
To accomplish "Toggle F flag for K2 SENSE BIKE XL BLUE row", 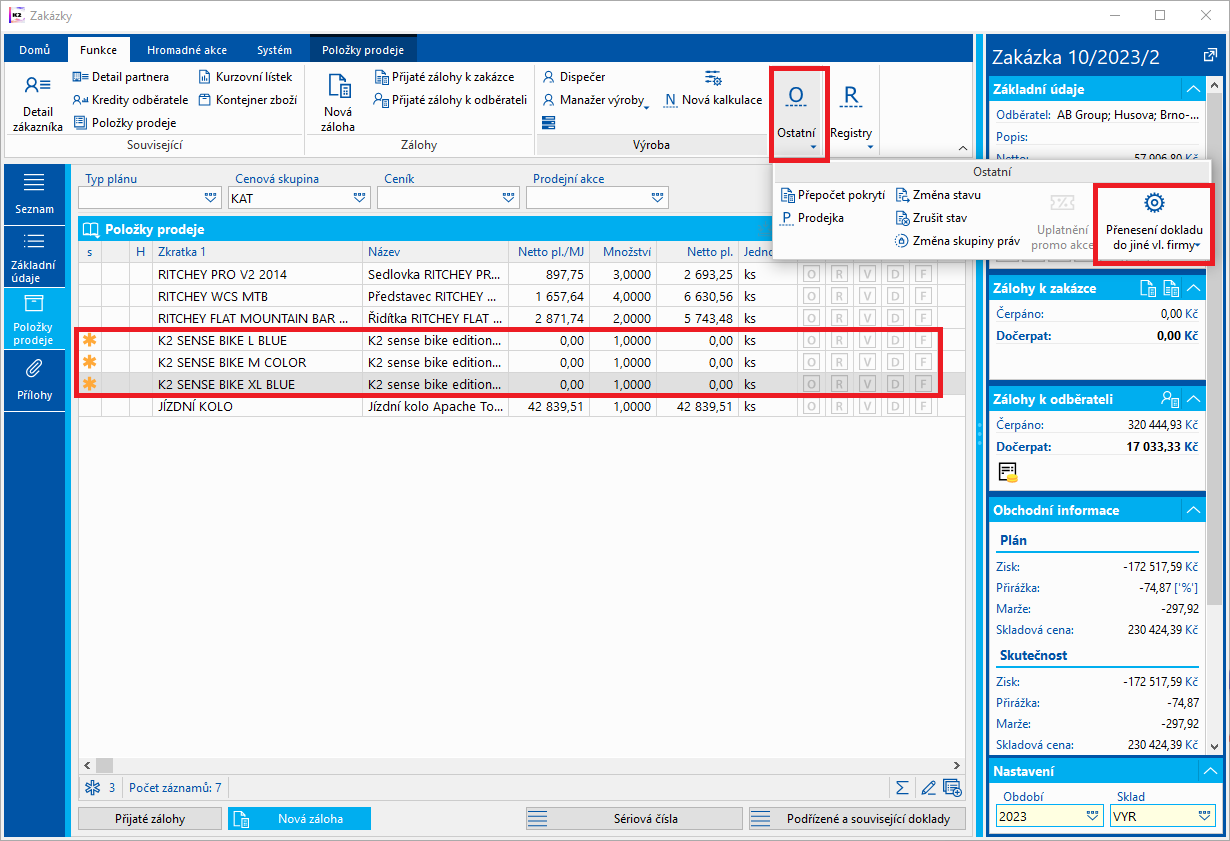I will [924, 384].
